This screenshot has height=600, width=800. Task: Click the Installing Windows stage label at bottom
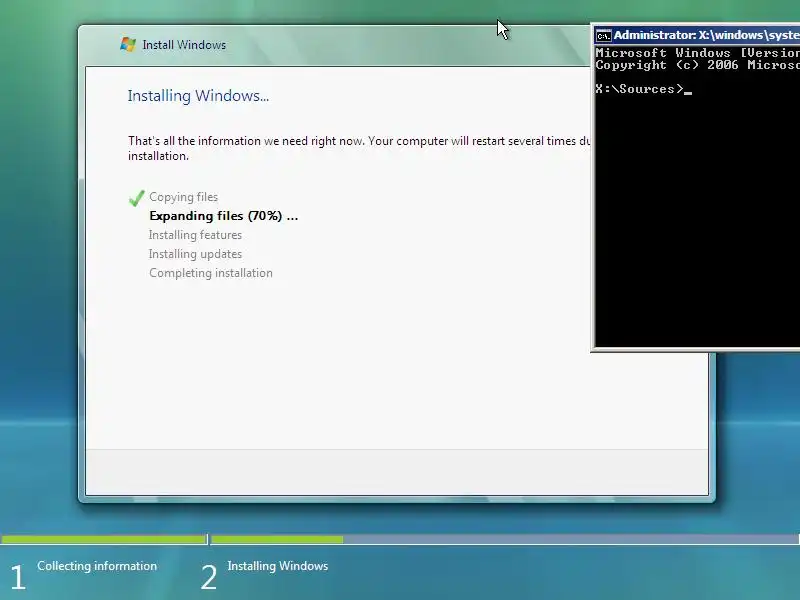278,566
